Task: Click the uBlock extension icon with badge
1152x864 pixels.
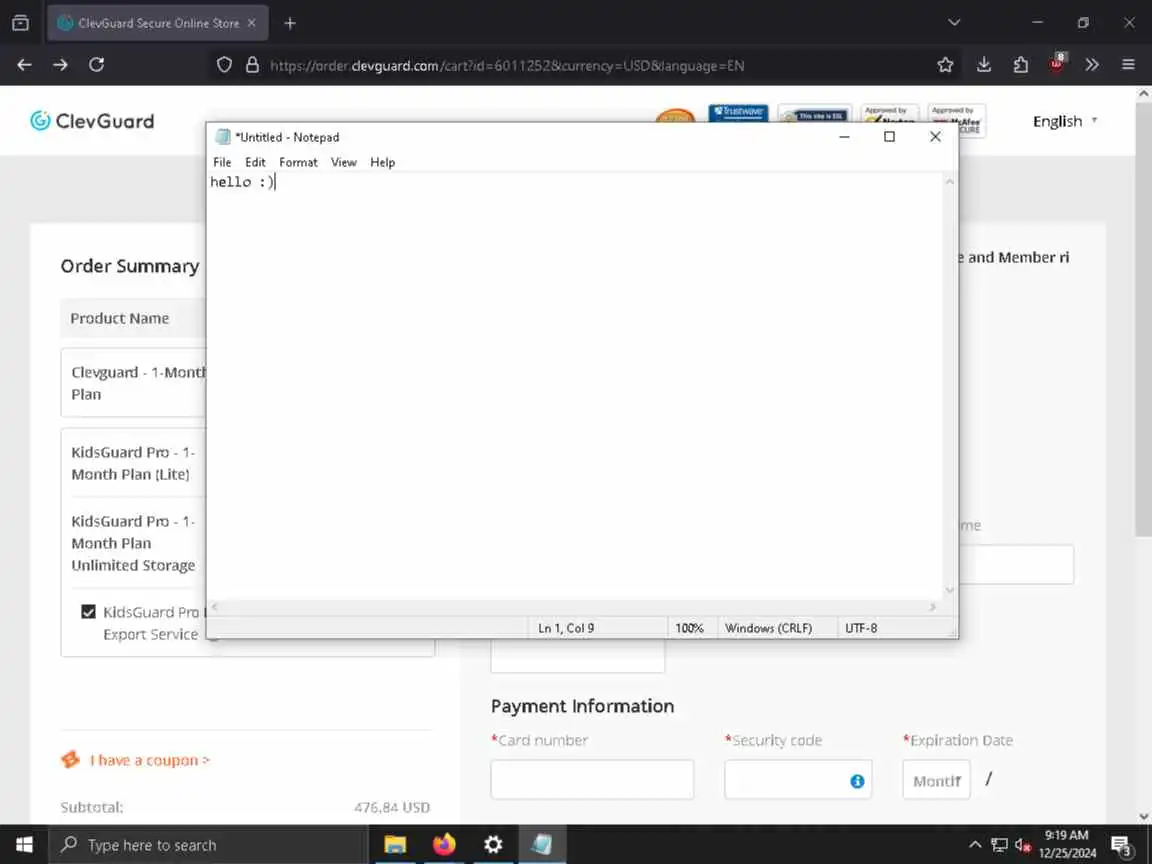Action: [1056, 63]
